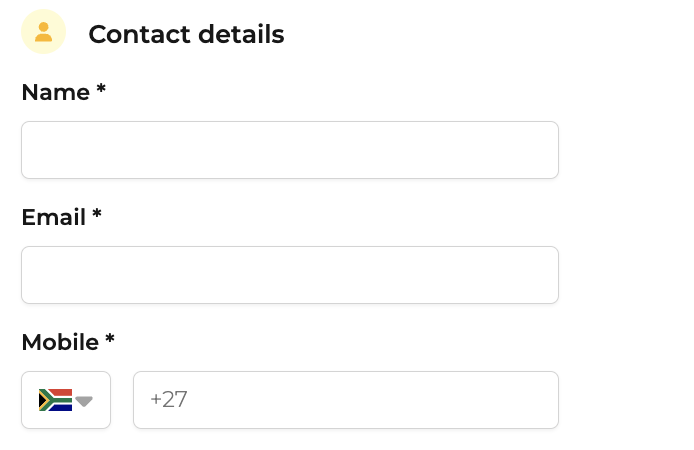Click the Contact details heading
Image resolution: width=694 pixels, height=450 pixels.
186,34
